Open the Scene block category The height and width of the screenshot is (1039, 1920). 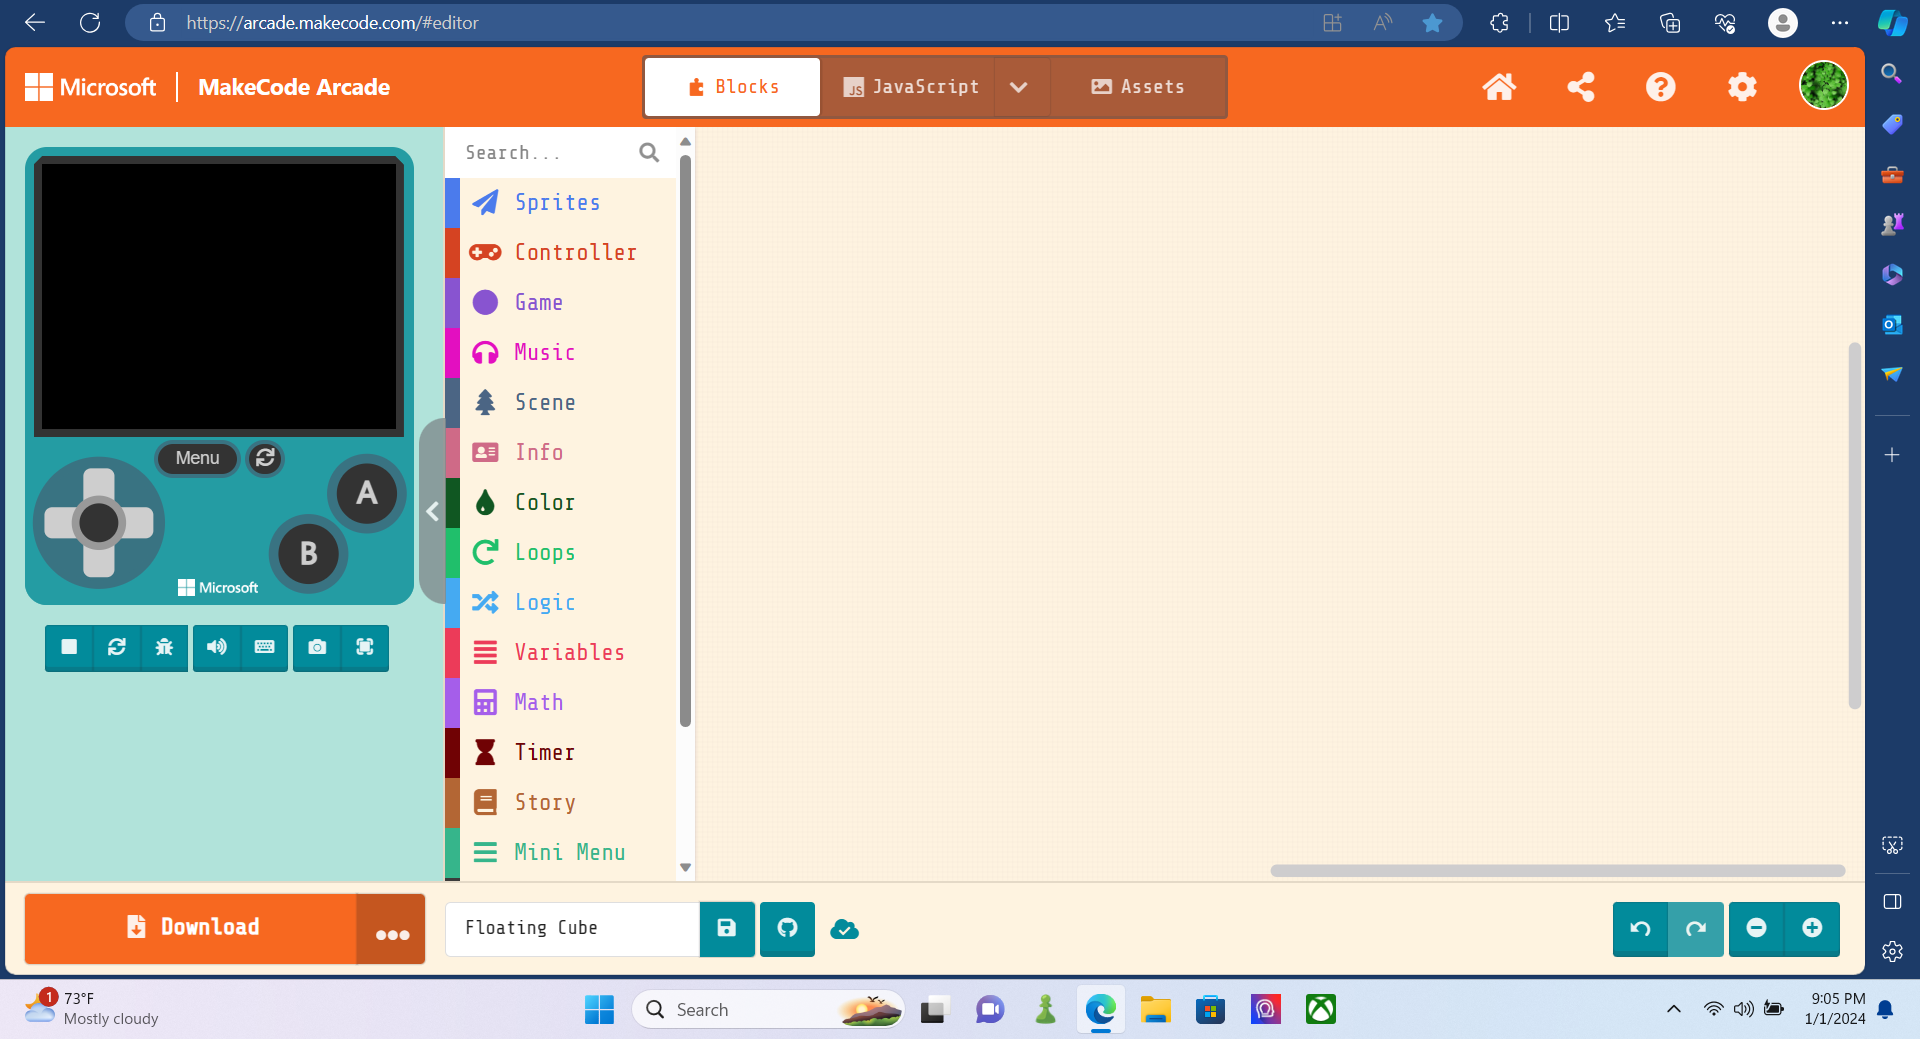[x=560, y=403]
